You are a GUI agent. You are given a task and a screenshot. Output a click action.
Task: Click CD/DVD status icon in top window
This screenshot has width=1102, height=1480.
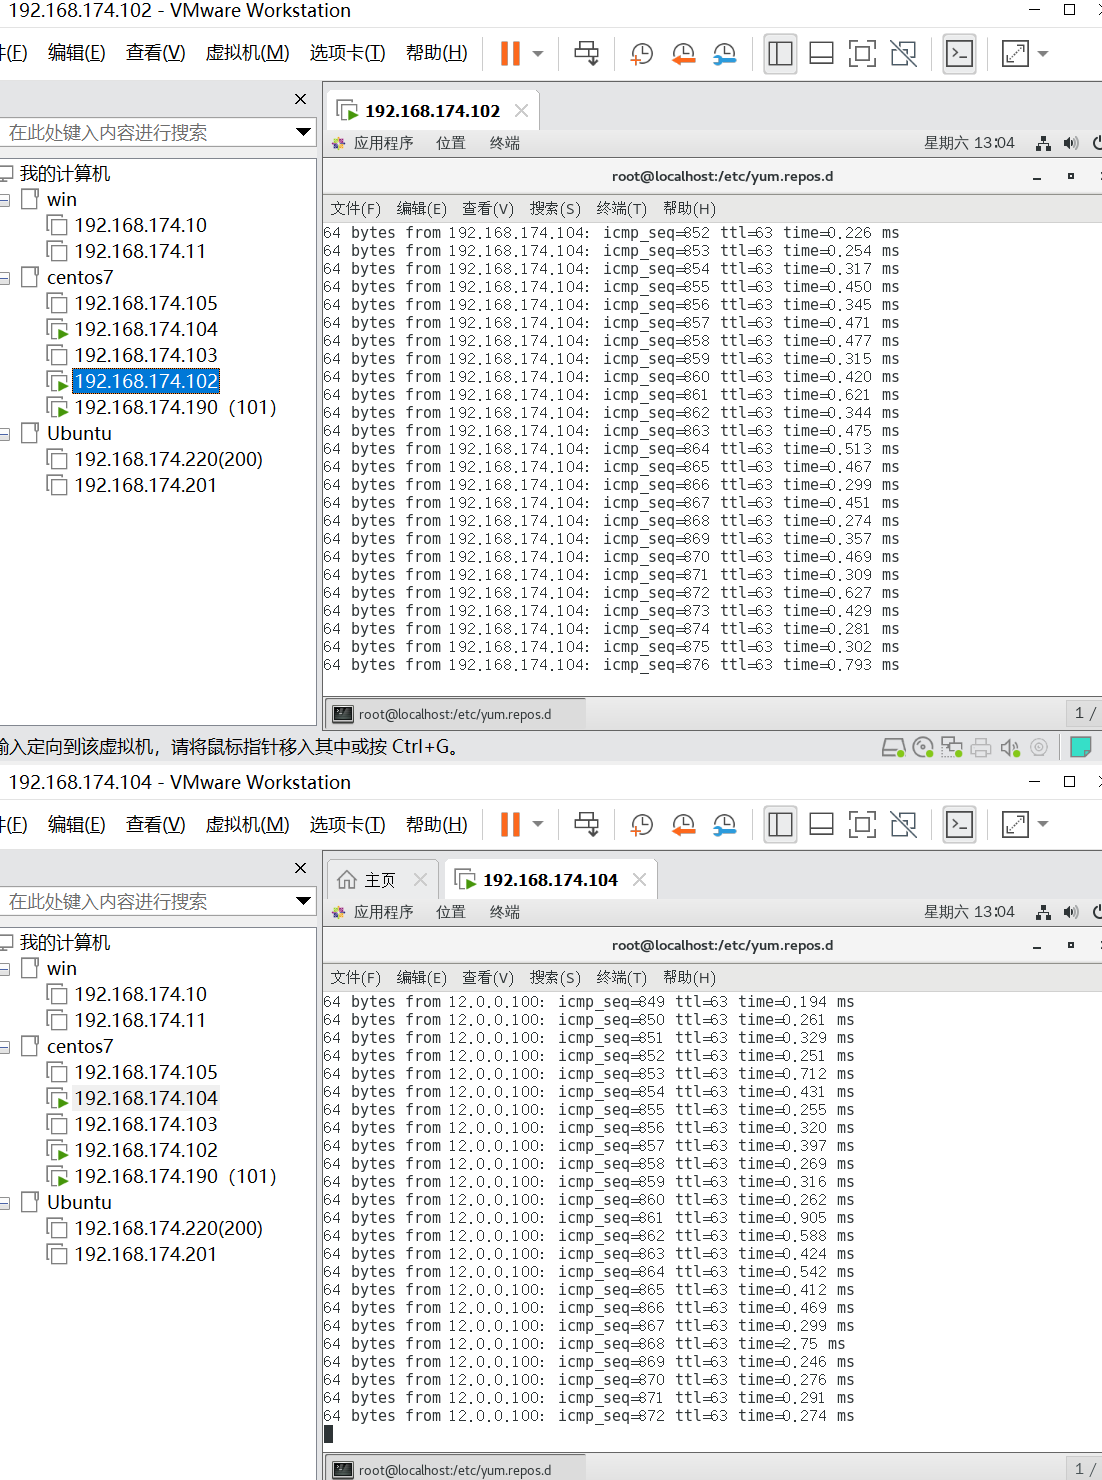pyautogui.click(x=923, y=747)
